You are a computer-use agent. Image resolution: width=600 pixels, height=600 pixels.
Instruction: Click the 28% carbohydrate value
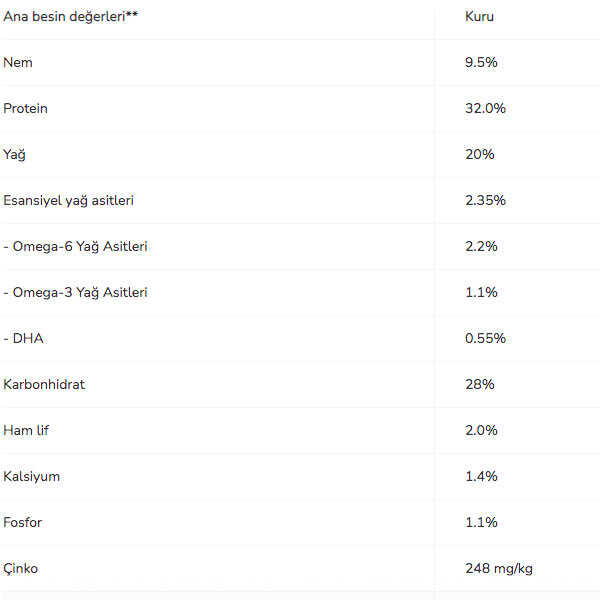pos(480,384)
